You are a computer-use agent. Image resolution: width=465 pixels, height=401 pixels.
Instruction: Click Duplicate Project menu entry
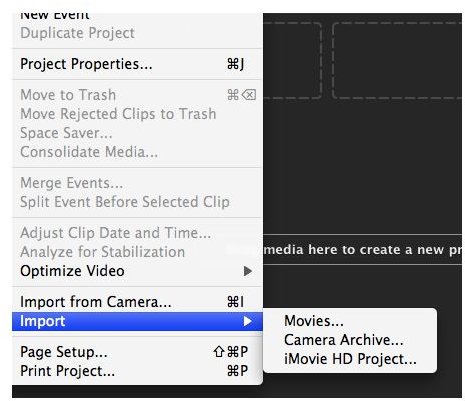point(137,33)
